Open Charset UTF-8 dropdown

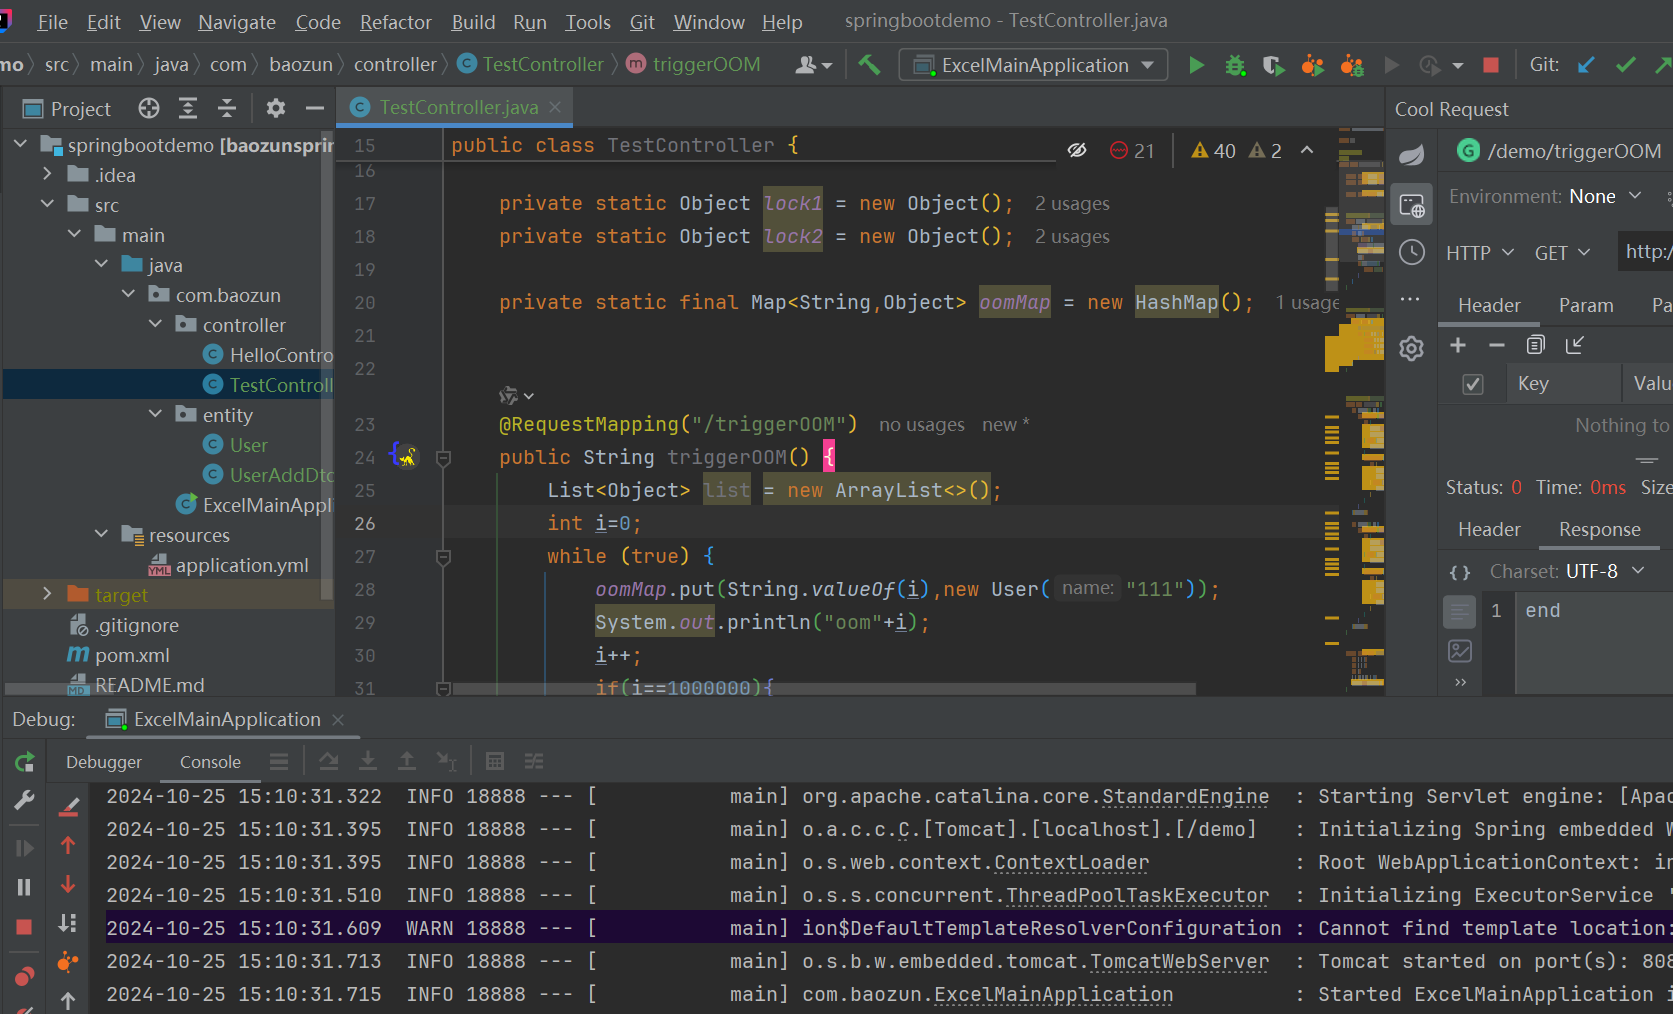point(1605,571)
